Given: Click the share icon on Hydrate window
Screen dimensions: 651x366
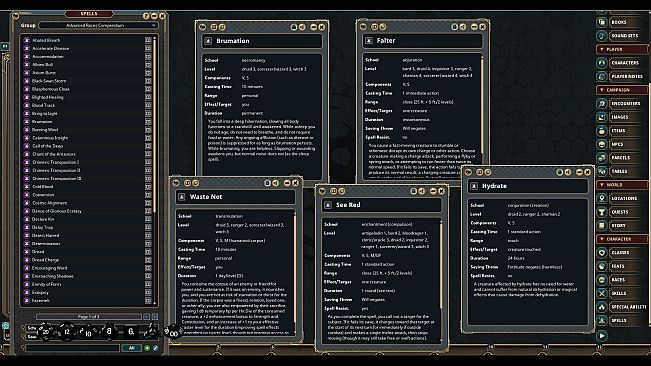Looking at the screenshot, I should coord(568,172).
